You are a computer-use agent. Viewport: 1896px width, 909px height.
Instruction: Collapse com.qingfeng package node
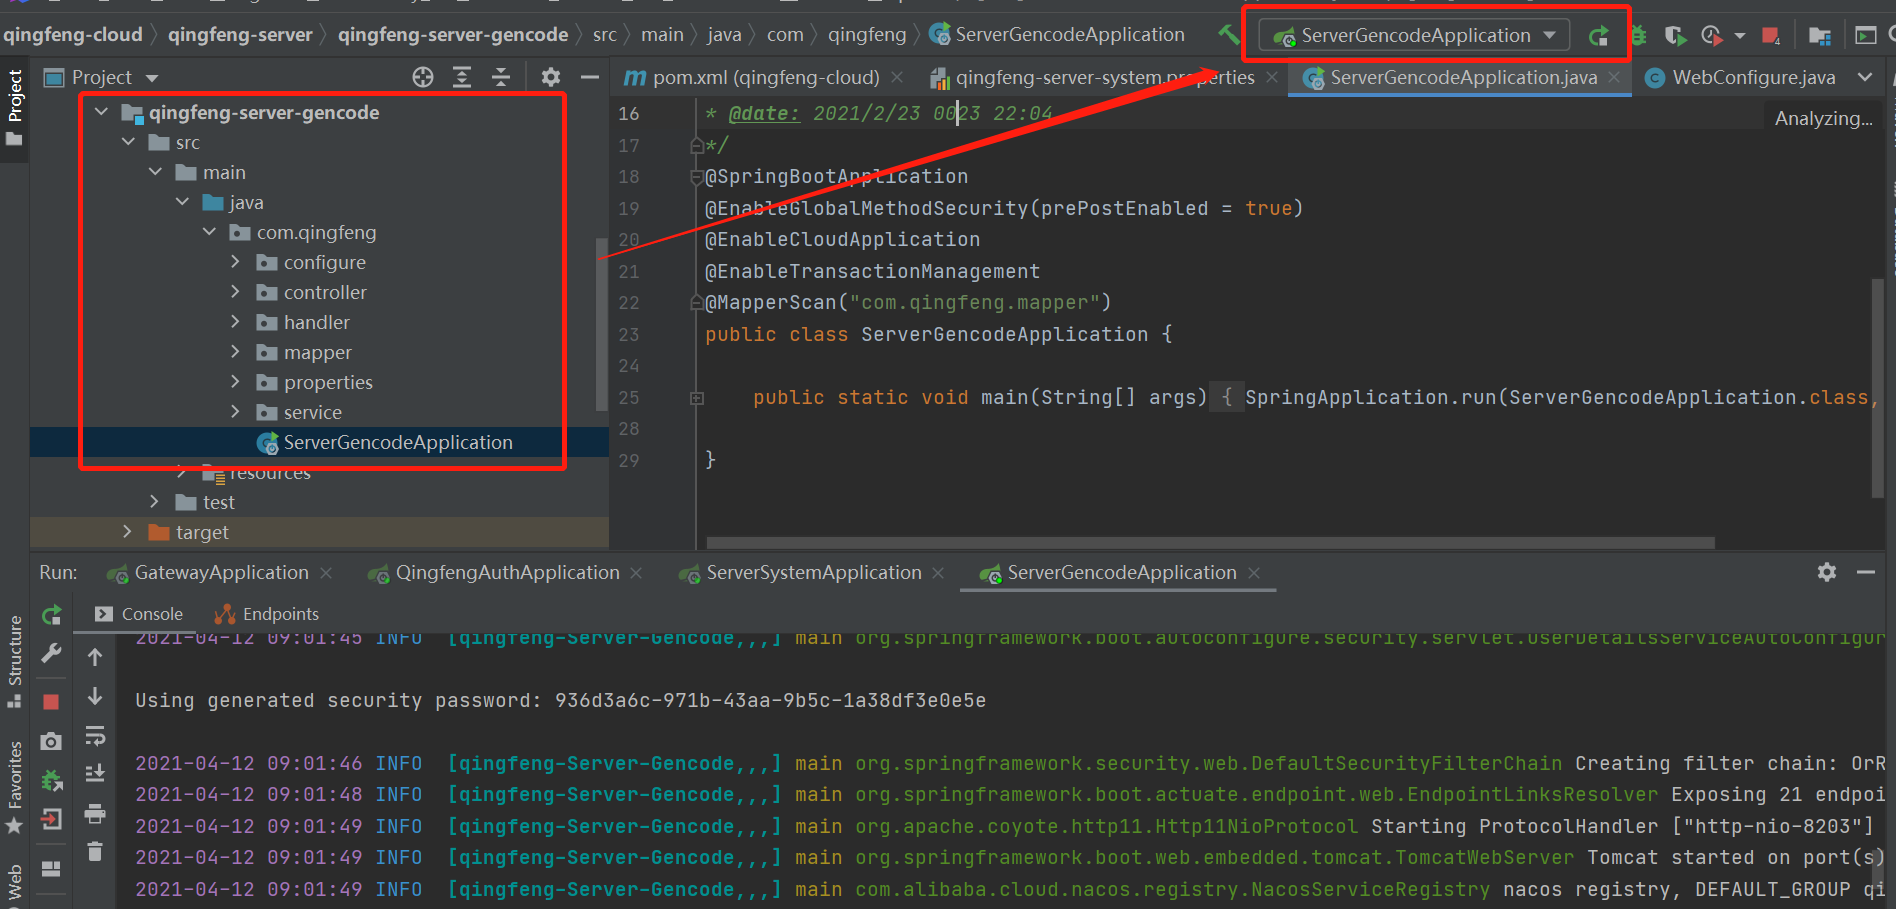[209, 232]
